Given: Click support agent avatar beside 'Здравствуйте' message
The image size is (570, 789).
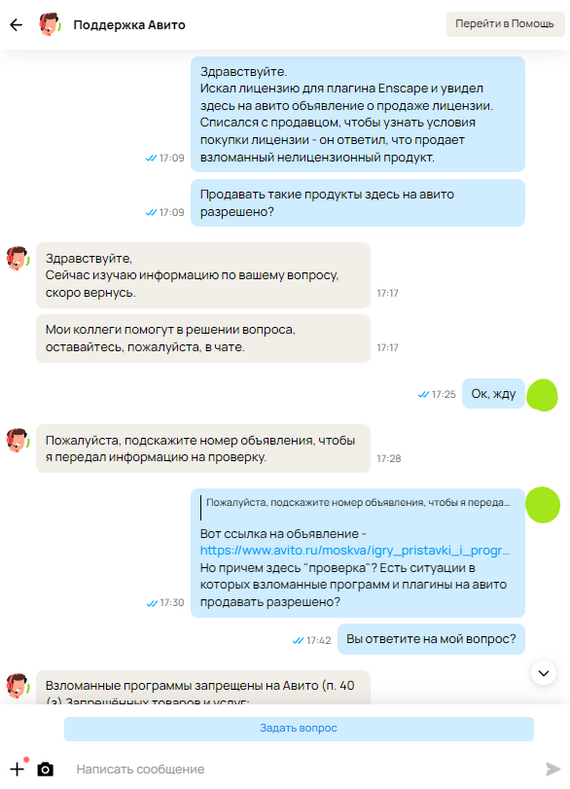Looking at the screenshot, I should point(18,258).
